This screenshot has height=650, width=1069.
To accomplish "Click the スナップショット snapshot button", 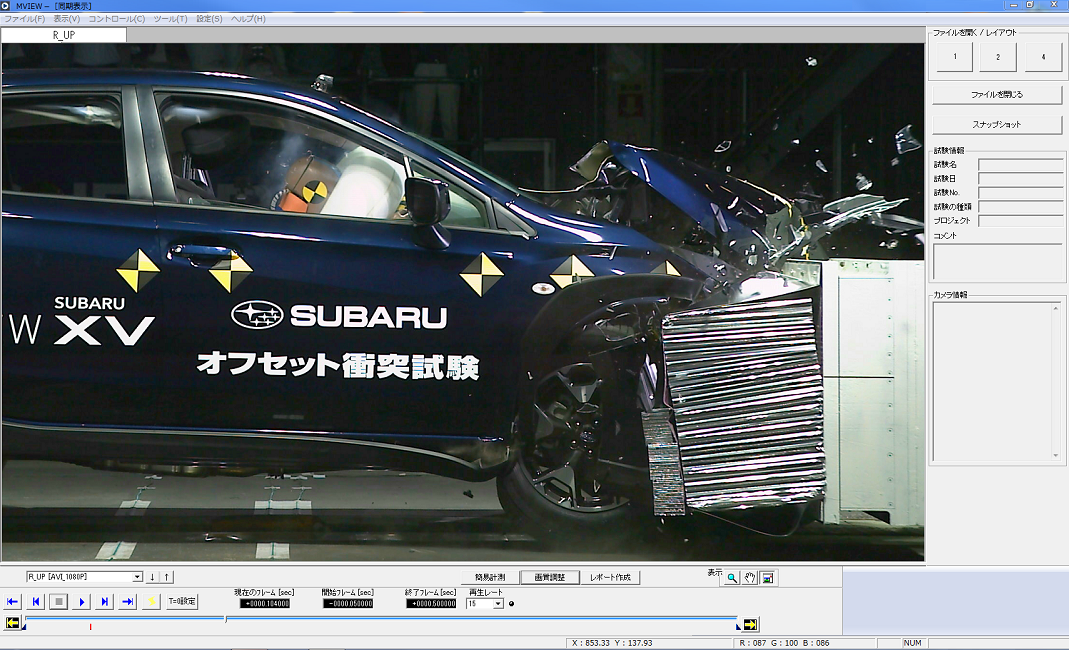I will [997, 124].
